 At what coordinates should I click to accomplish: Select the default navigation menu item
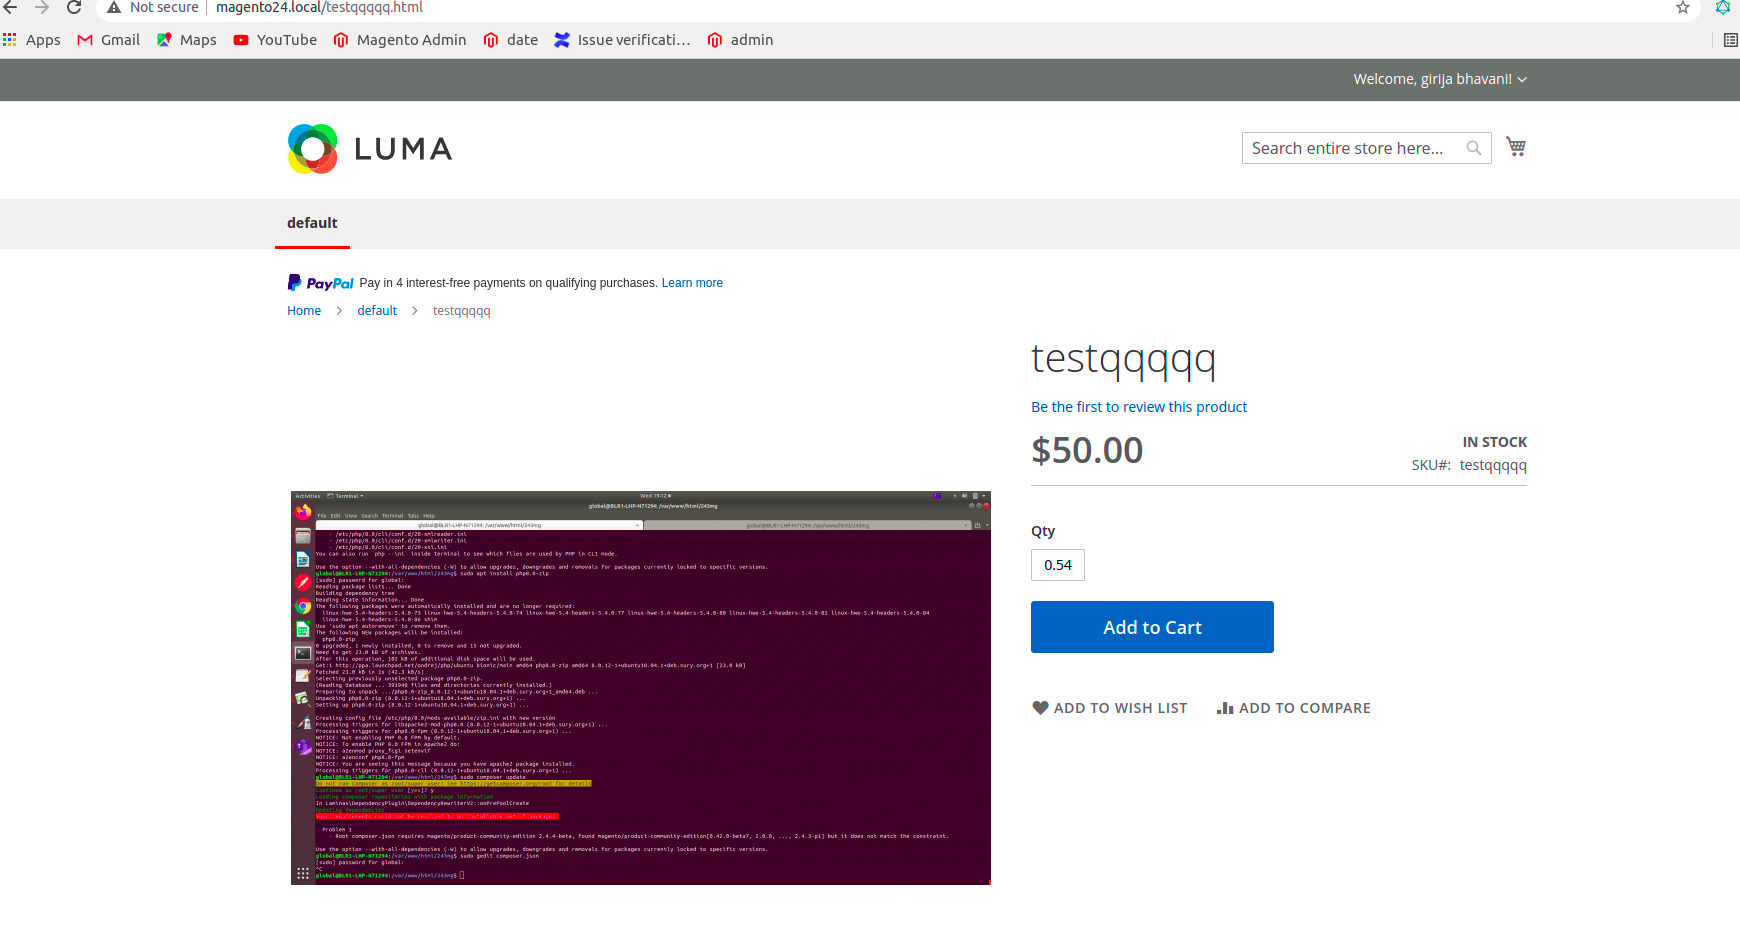point(311,223)
